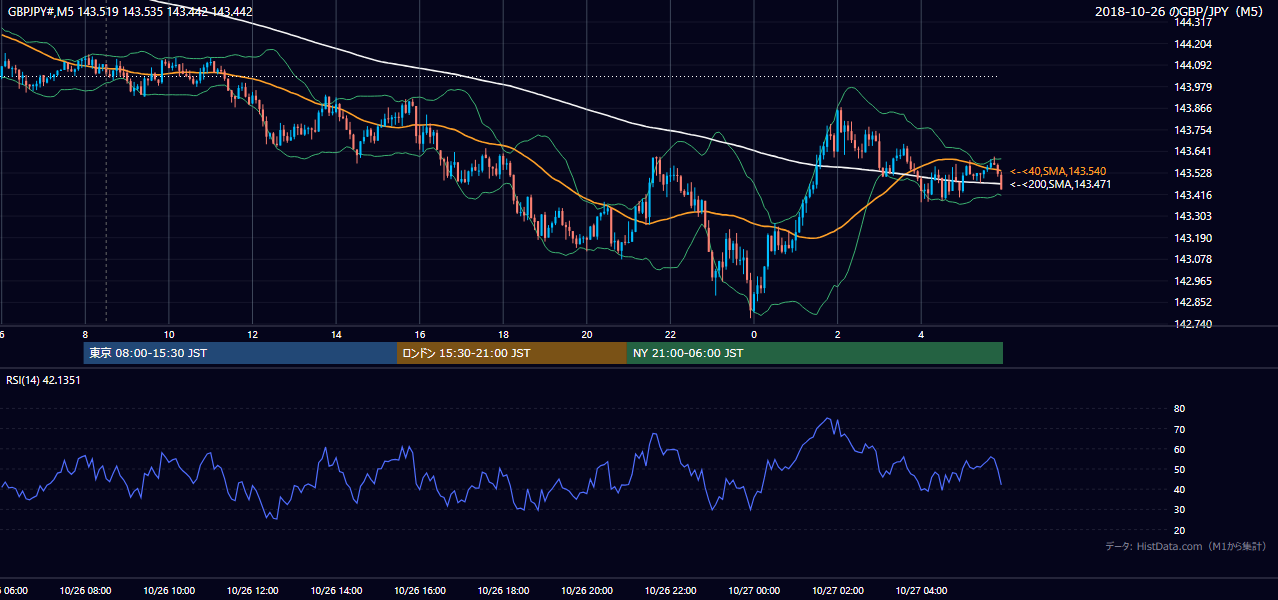Viewport: 1278px width, 600px height.
Task: Click the 10/27 04:00 time label
Action: 921,590
